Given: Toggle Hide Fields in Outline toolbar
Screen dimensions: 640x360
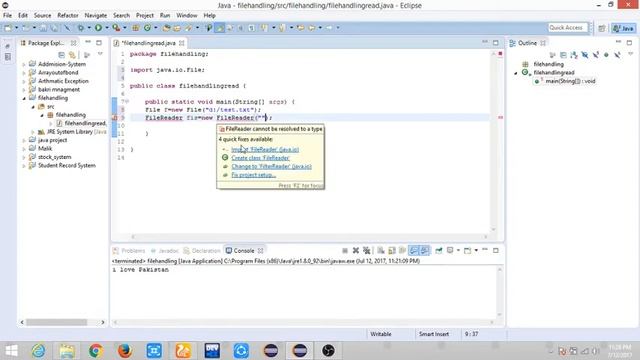Looking at the screenshot, I should click(585, 54).
